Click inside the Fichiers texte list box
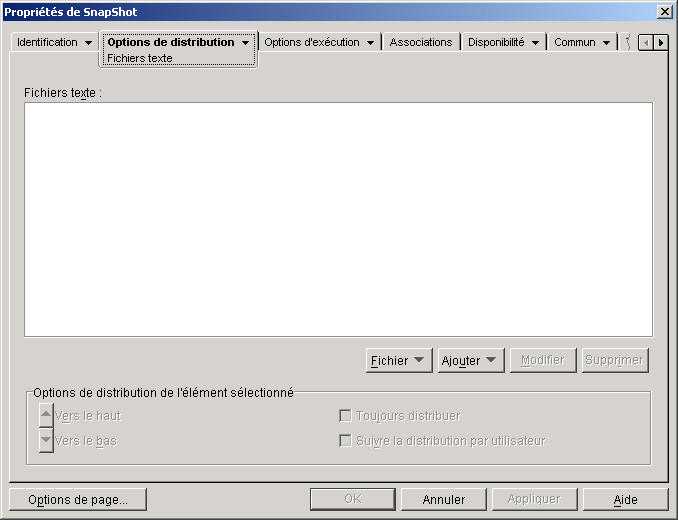The height and width of the screenshot is (520, 678). pos(339,220)
